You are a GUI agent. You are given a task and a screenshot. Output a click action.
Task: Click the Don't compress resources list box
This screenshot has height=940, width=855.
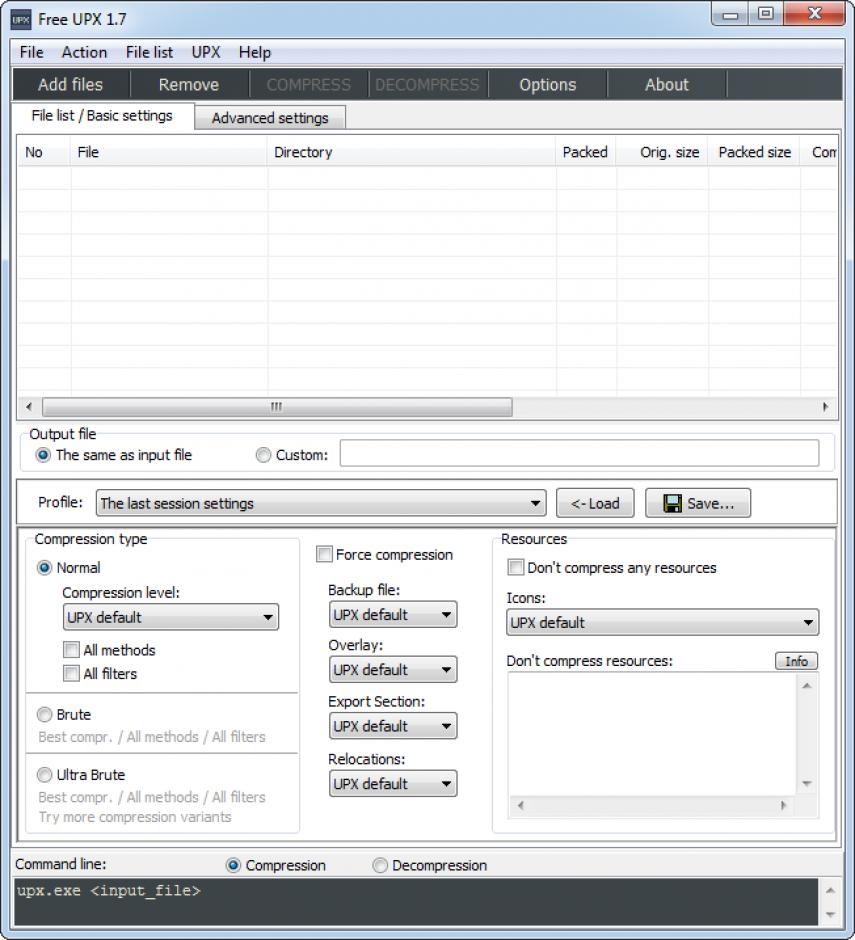(652, 735)
